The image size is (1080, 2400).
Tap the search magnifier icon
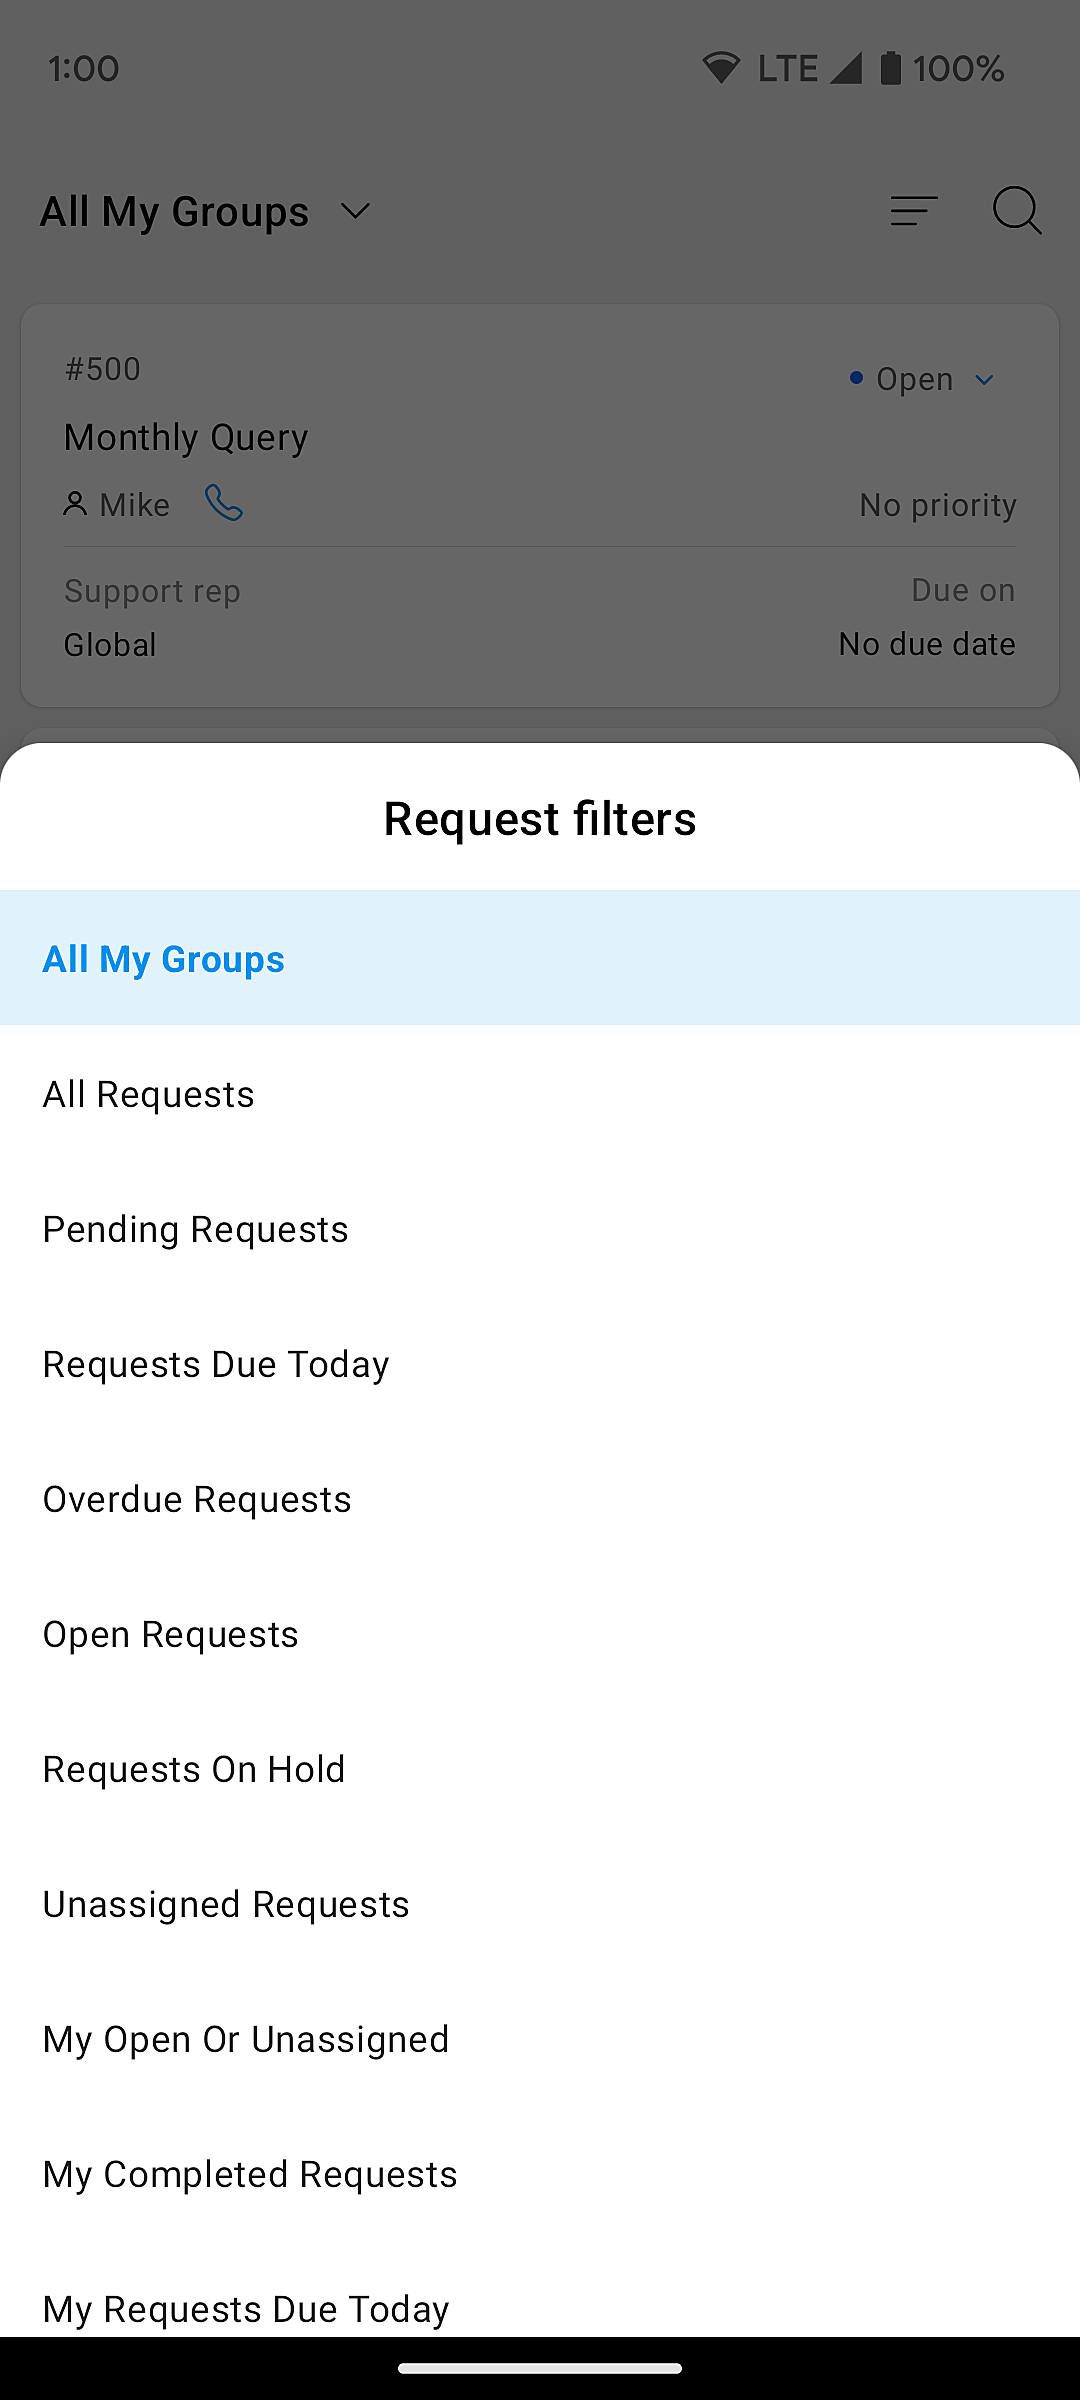pyautogui.click(x=1016, y=211)
